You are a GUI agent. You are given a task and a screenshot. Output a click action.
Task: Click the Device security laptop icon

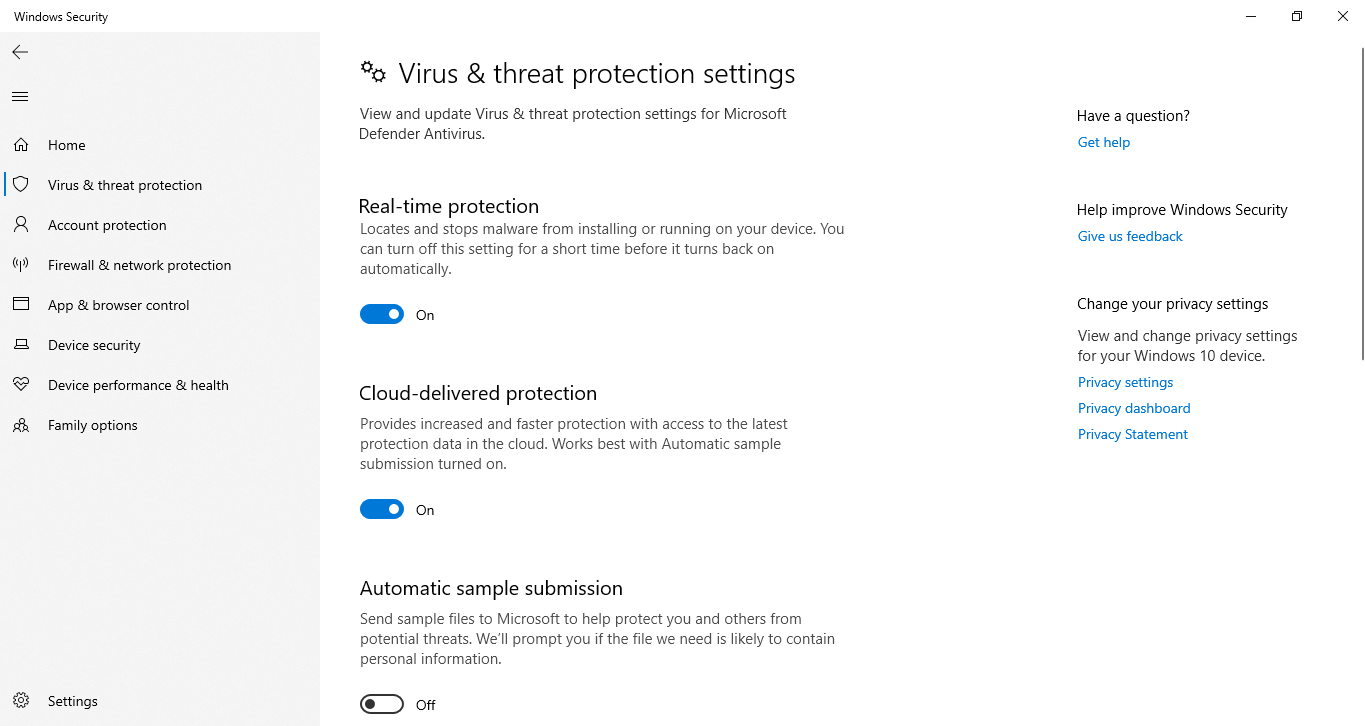click(x=21, y=345)
